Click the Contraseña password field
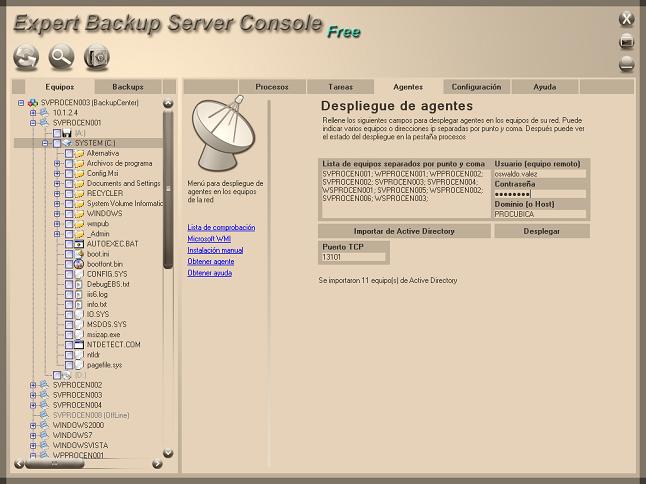This screenshot has height=484, width=646. point(539,194)
